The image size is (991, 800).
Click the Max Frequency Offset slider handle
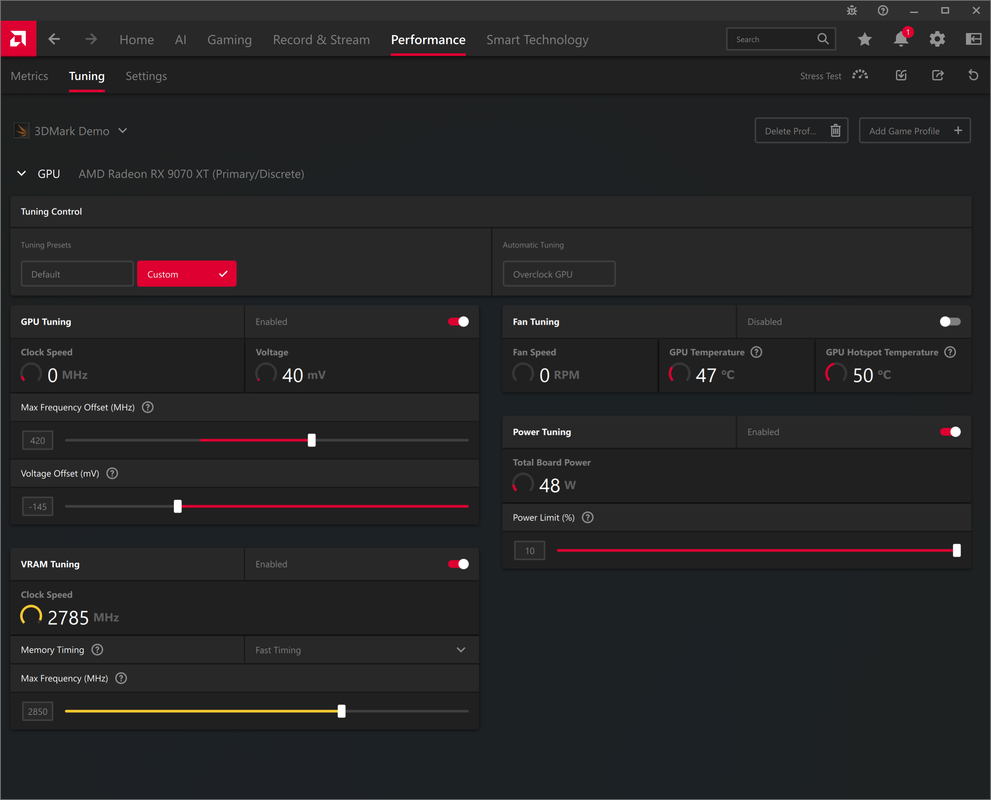tap(312, 440)
